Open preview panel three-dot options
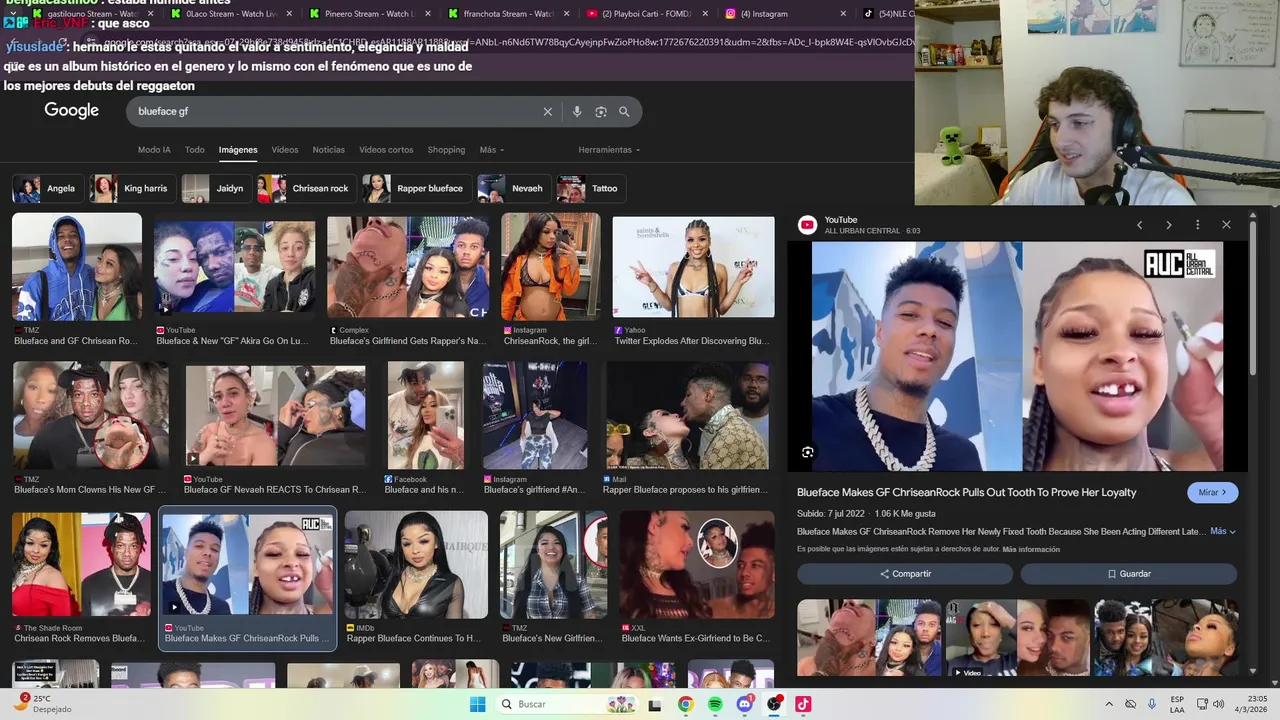The height and width of the screenshot is (720, 1280). tap(1197, 225)
